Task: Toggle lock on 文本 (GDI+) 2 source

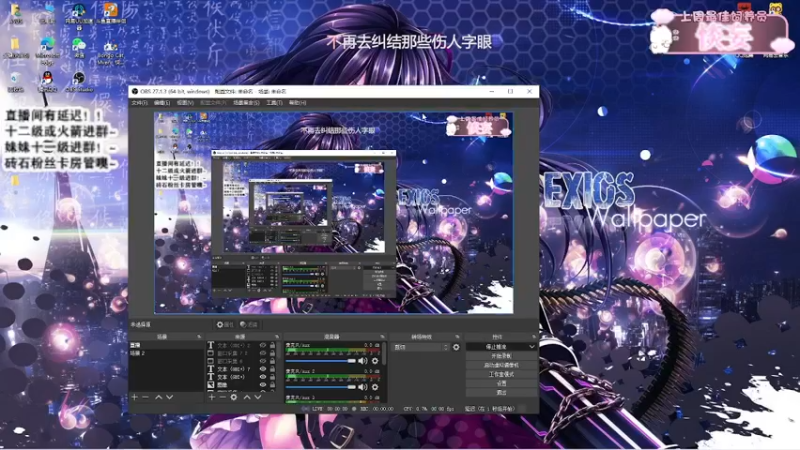Action: pos(272,345)
